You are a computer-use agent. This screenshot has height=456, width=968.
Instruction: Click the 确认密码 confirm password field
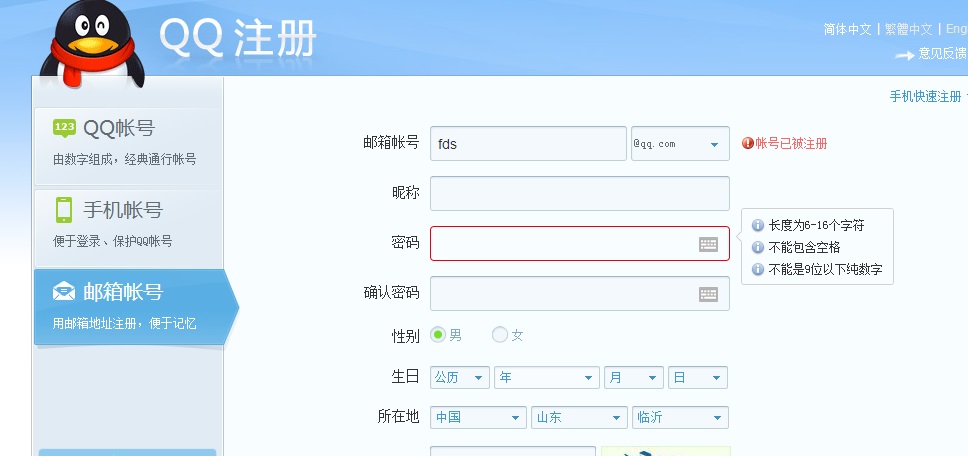[580, 294]
